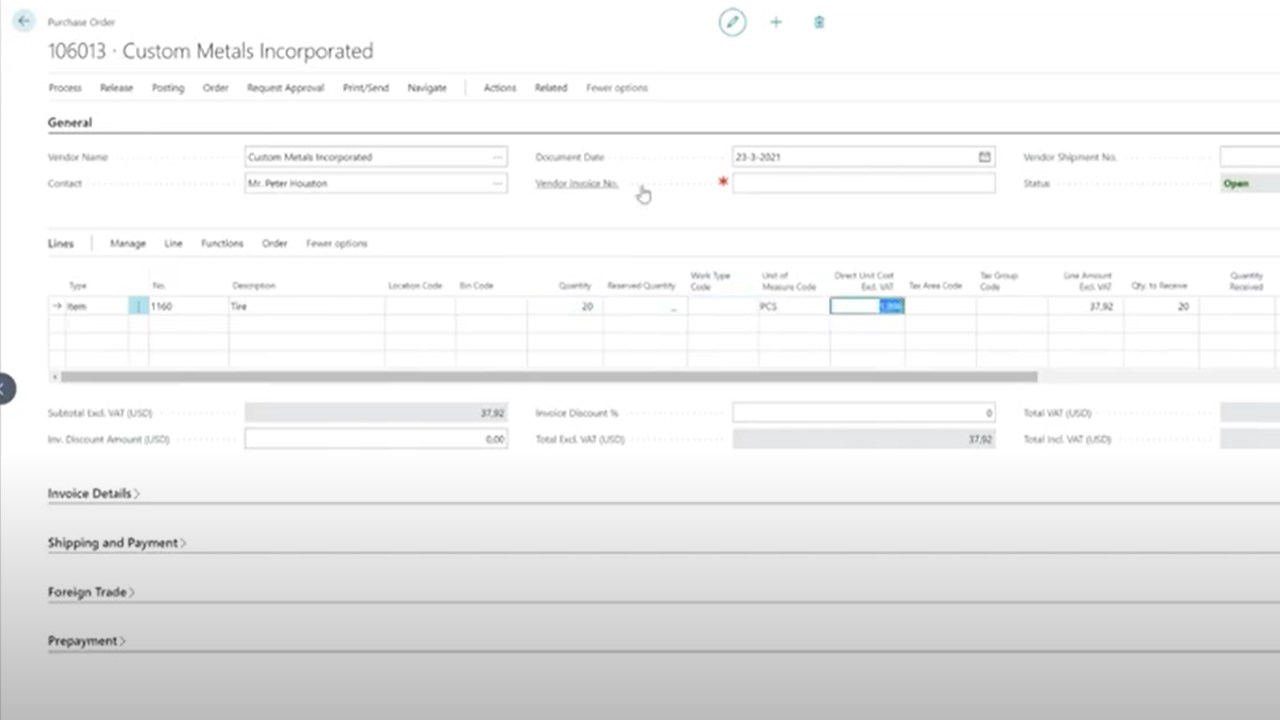Open the row options for the Tire line
The height and width of the screenshot is (720, 1280).
tap(138, 306)
